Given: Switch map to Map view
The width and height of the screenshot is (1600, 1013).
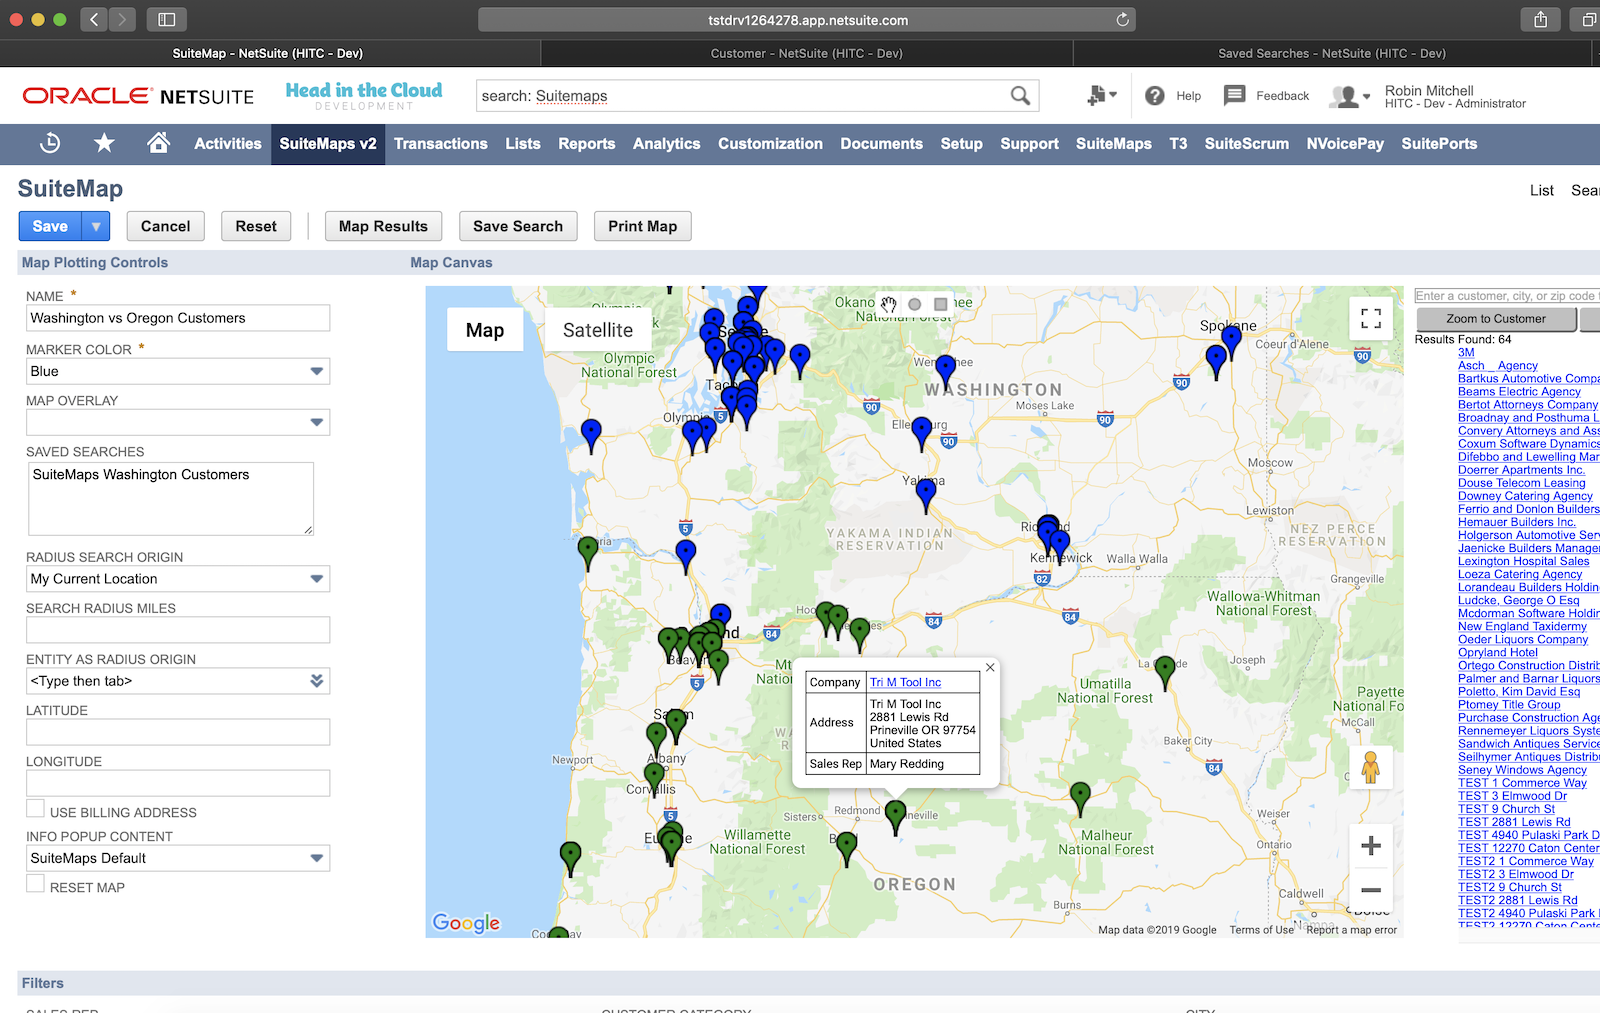Looking at the screenshot, I should pyautogui.click(x=485, y=330).
